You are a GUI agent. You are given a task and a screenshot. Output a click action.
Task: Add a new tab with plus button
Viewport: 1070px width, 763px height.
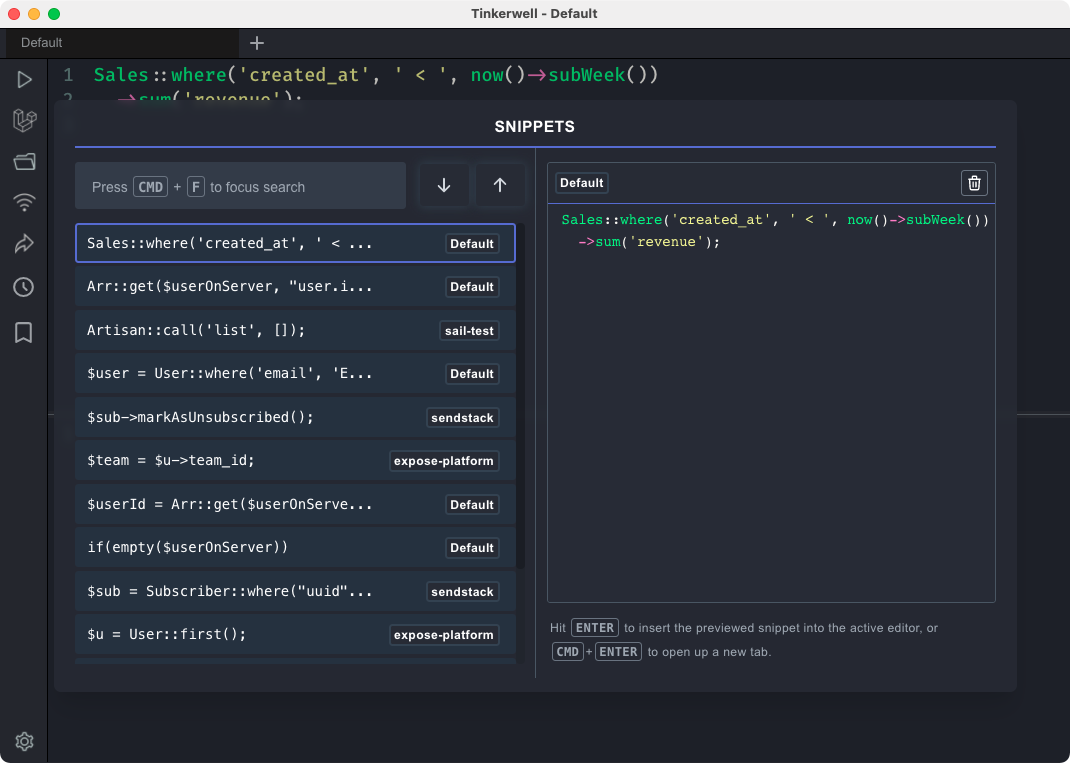257,43
